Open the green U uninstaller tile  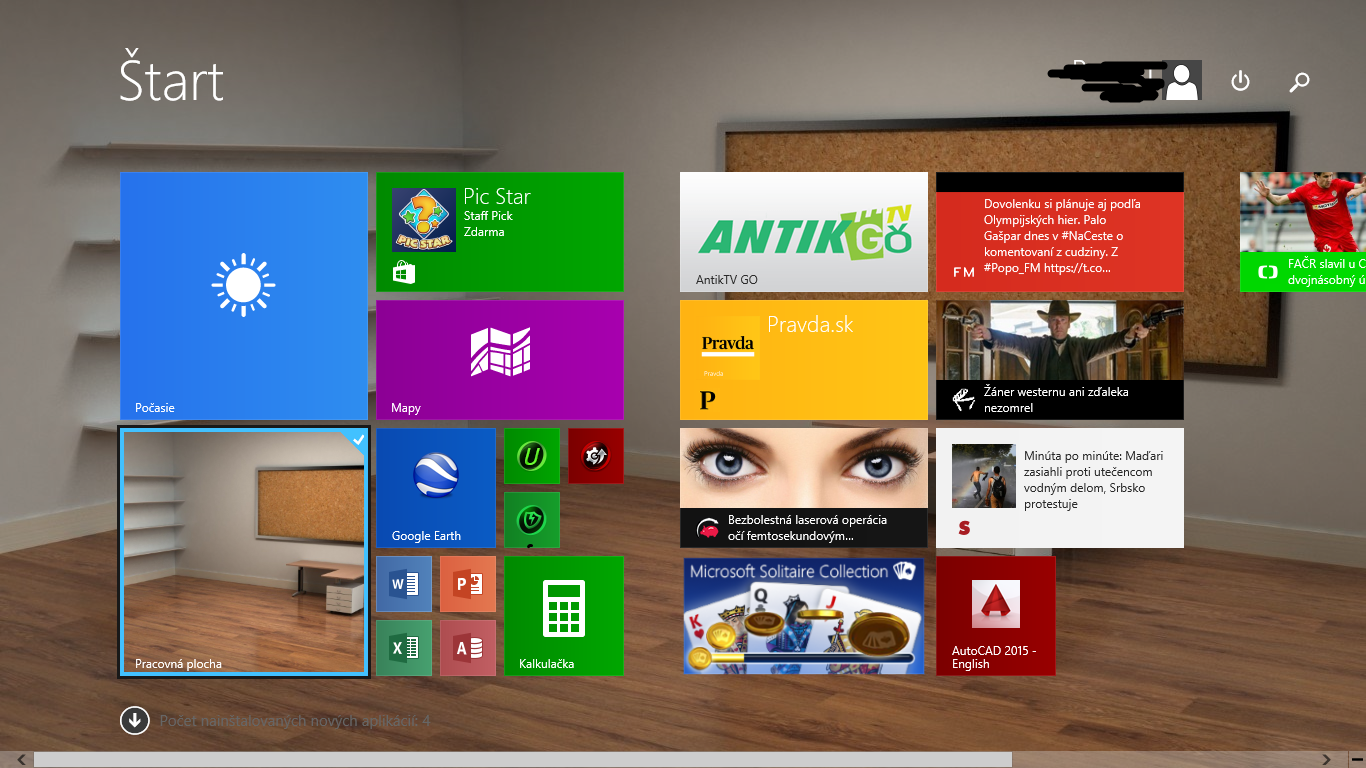[532, 456]
